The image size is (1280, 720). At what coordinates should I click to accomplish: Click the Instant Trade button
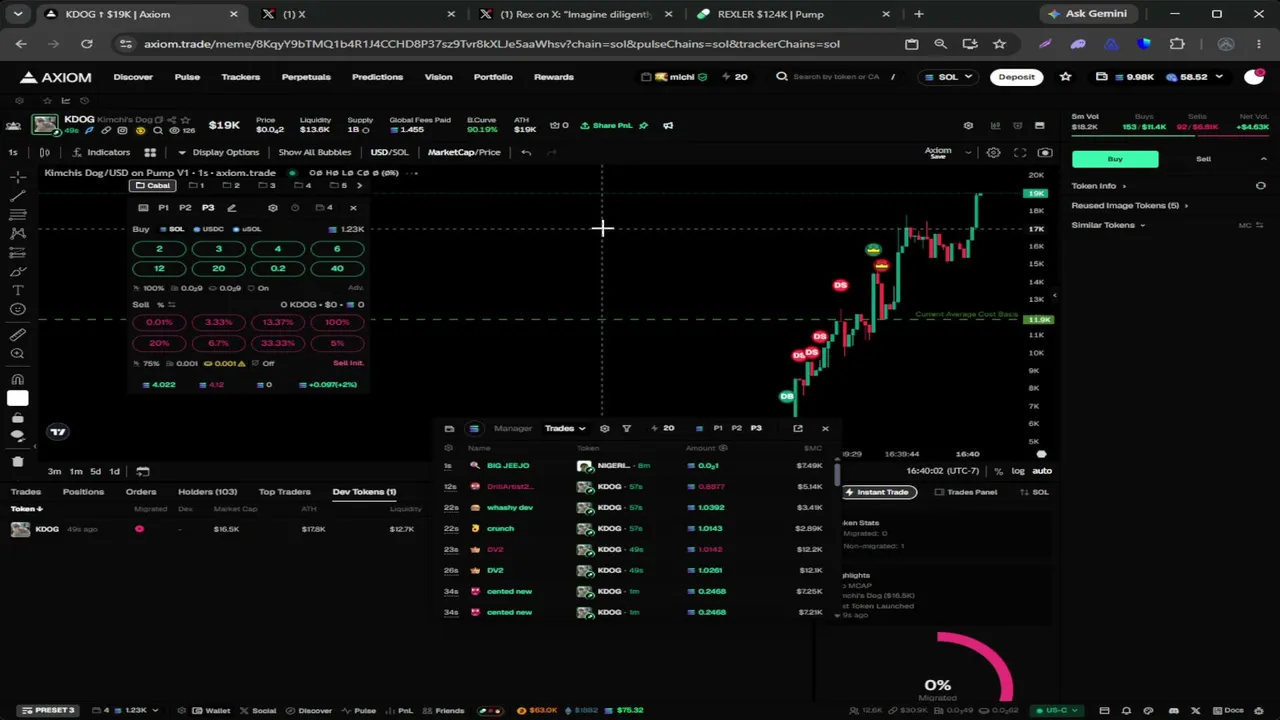click(x=877, y=492)
